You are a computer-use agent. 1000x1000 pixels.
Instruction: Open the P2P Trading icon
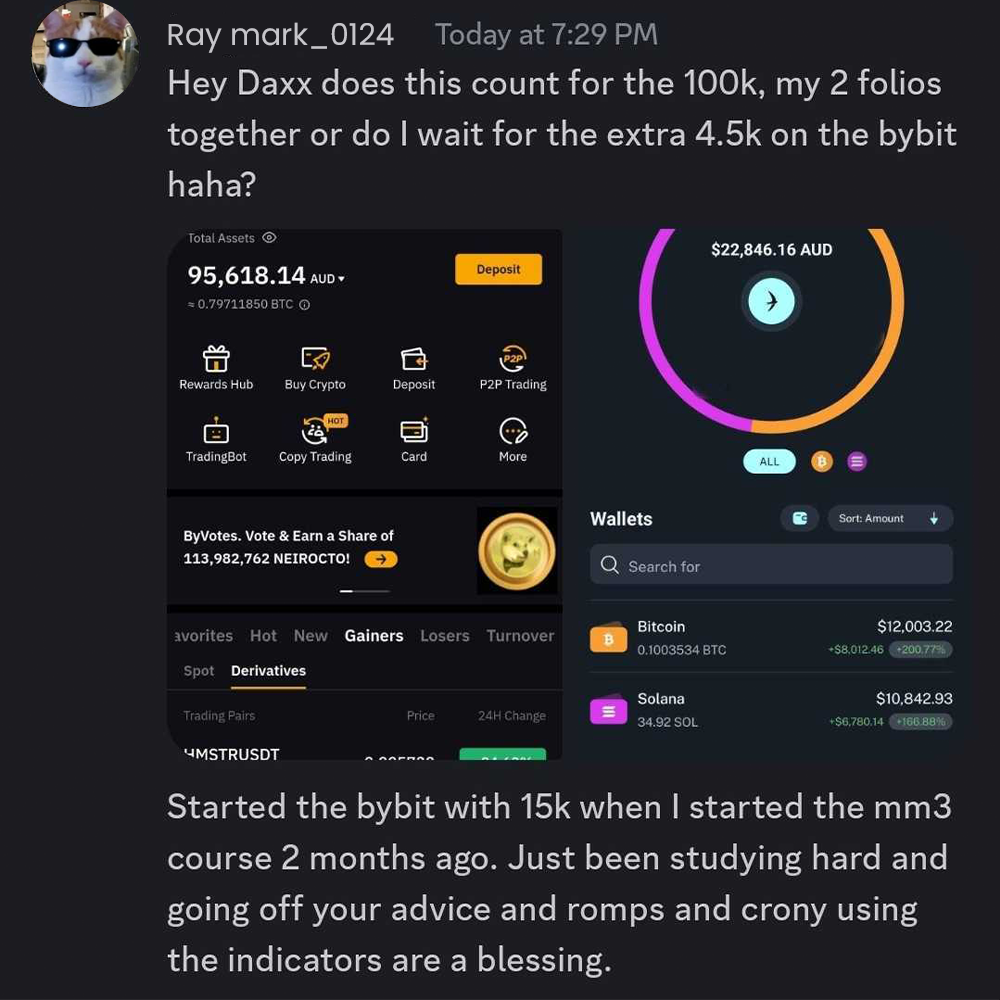click(x=513, y=358)
